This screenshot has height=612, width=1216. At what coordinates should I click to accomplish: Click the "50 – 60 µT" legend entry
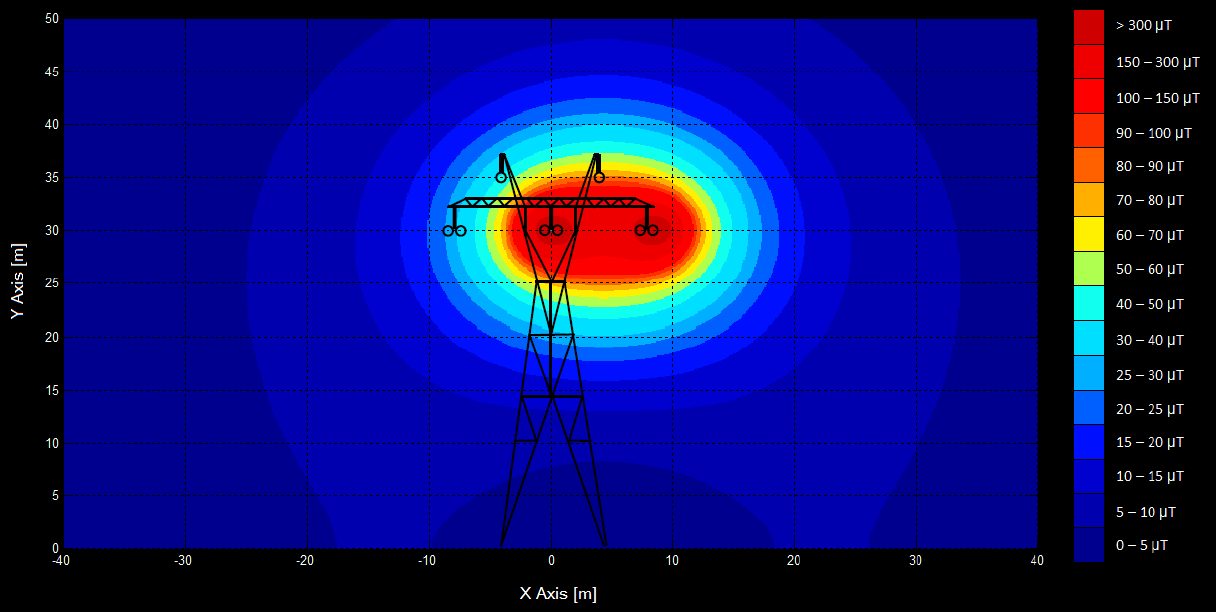[x=1089, y=269]
